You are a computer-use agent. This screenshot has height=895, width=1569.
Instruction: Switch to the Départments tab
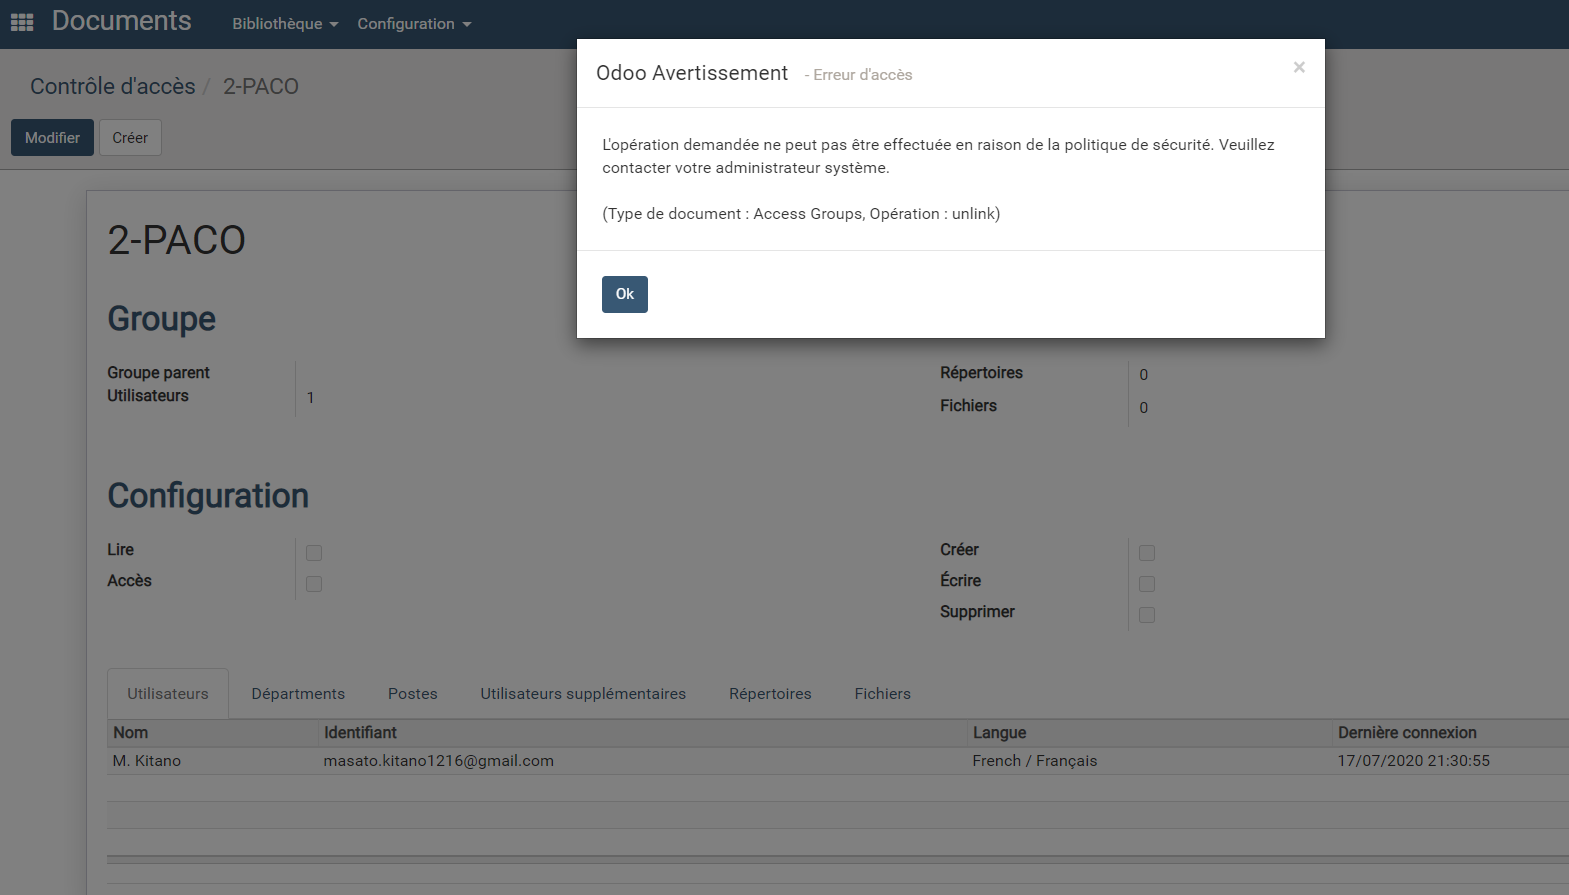click(x=298, y=694)
